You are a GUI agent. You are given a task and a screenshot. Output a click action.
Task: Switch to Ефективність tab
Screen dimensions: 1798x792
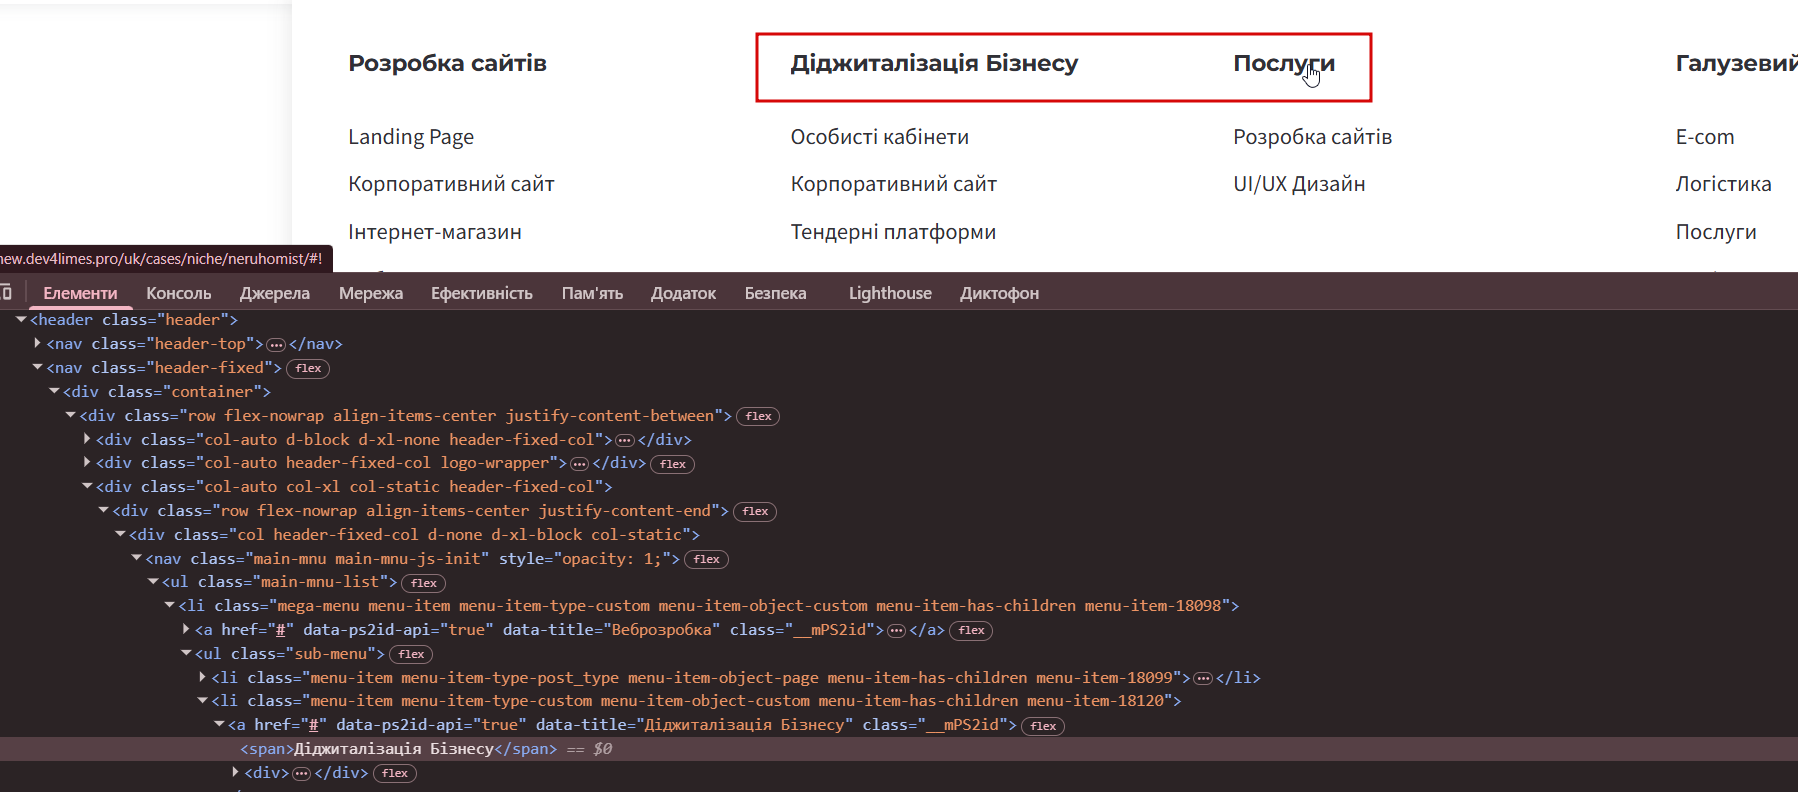(x=482, y=294)
